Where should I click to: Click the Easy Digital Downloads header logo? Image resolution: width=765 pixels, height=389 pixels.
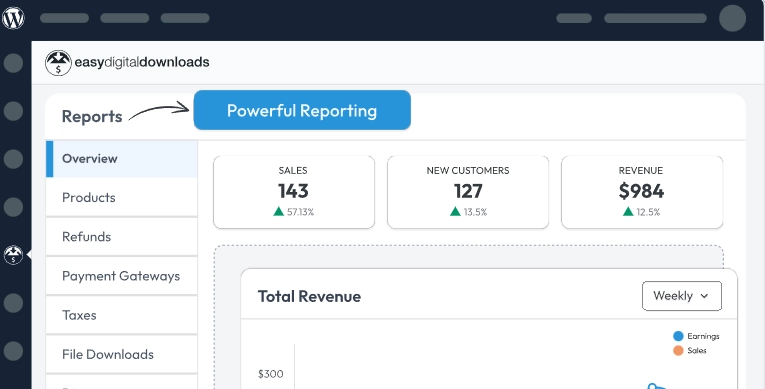click(x=127, y=62)
